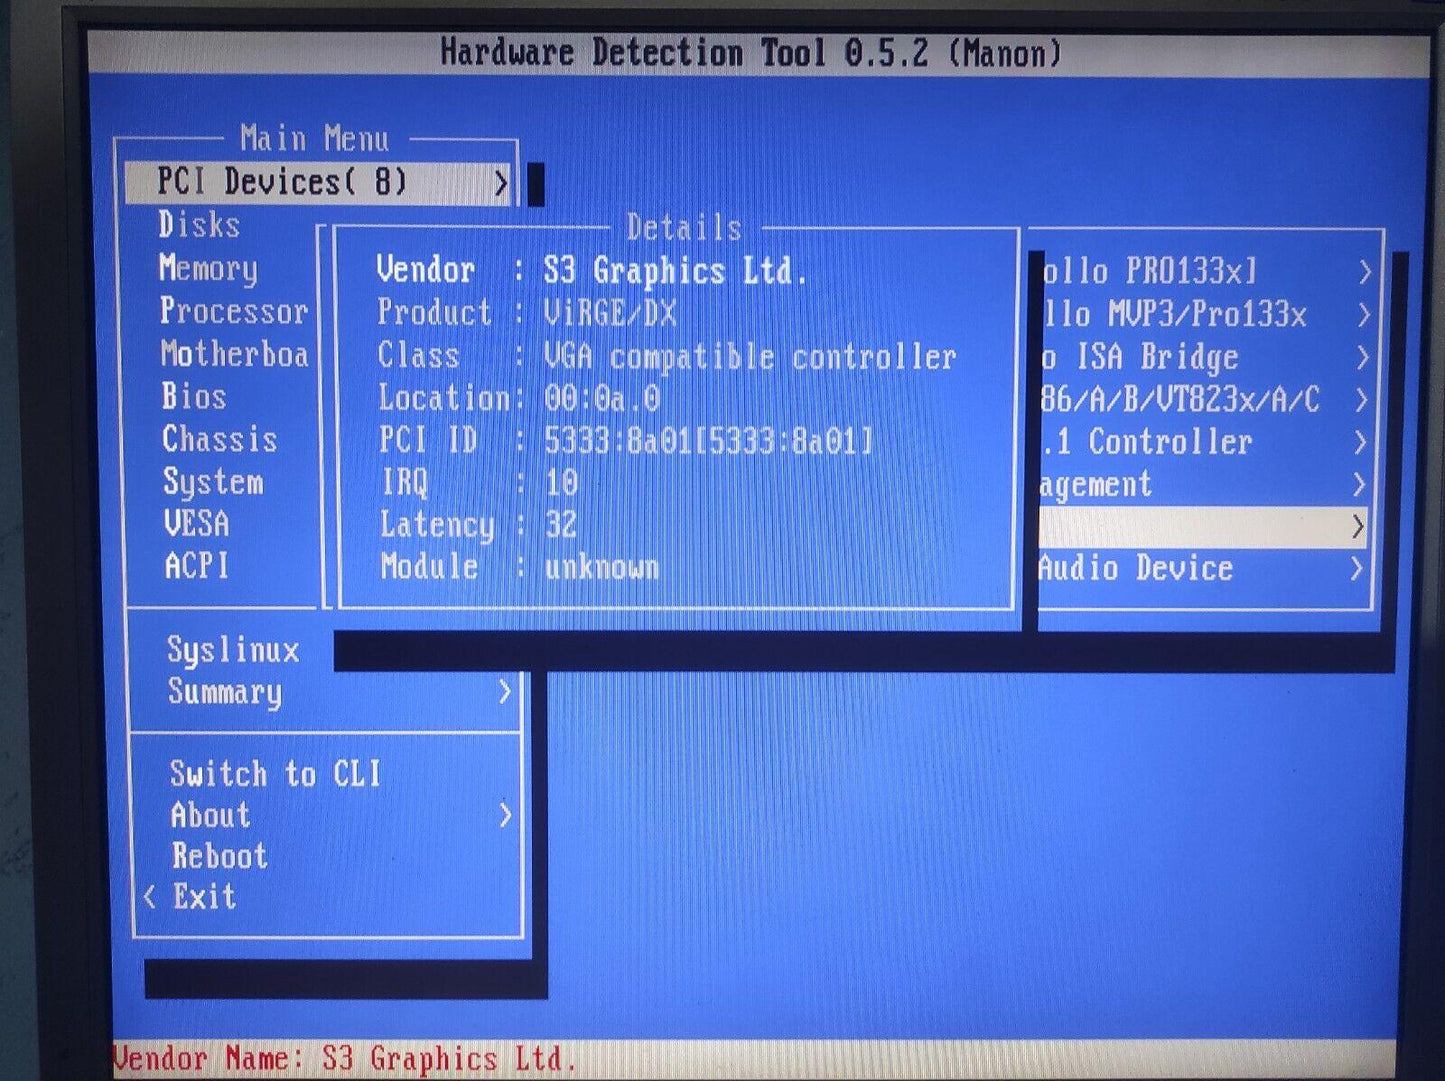Select the ISA Bridge PCI entry
Image resolution: width=1445 pixels, height=1081 pixels.
click(x=1140, y=358)
